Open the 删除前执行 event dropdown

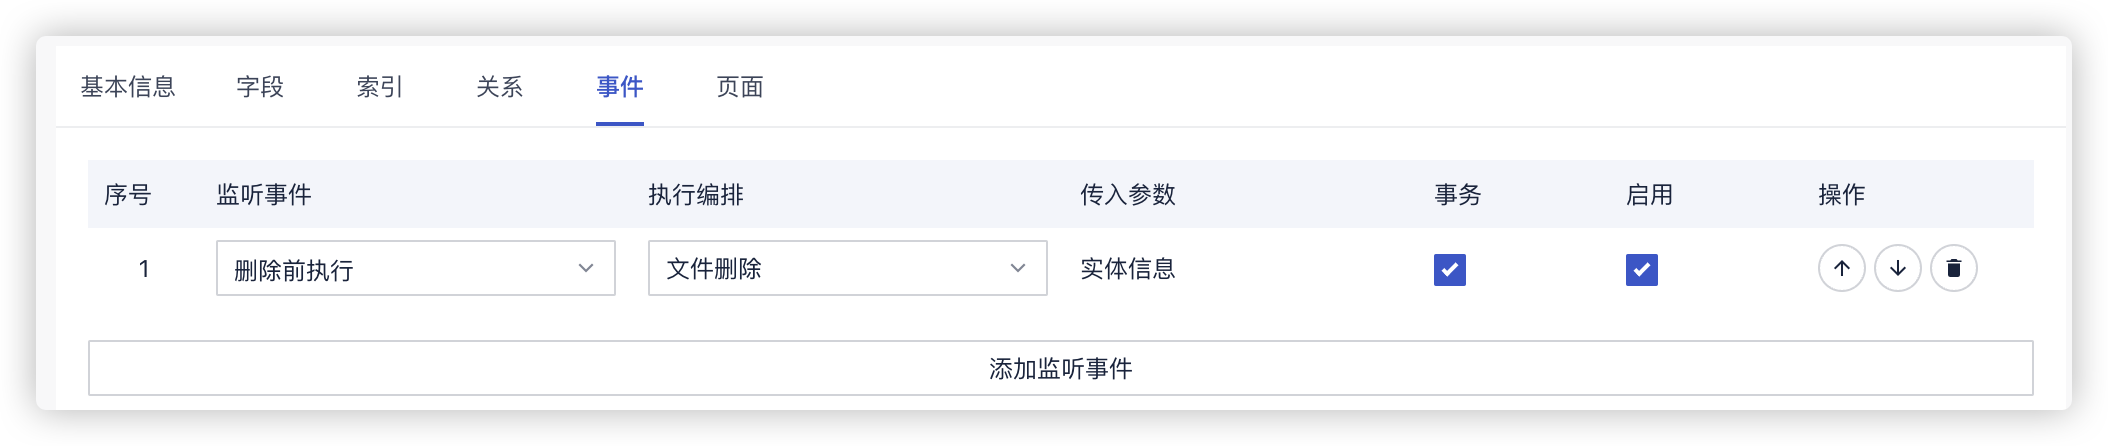[415, 268]
